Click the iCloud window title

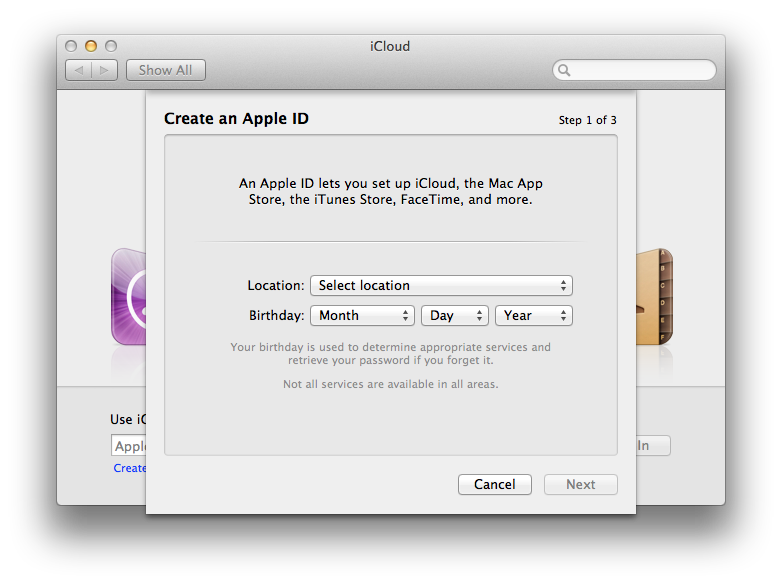click(x=390, y=46)
